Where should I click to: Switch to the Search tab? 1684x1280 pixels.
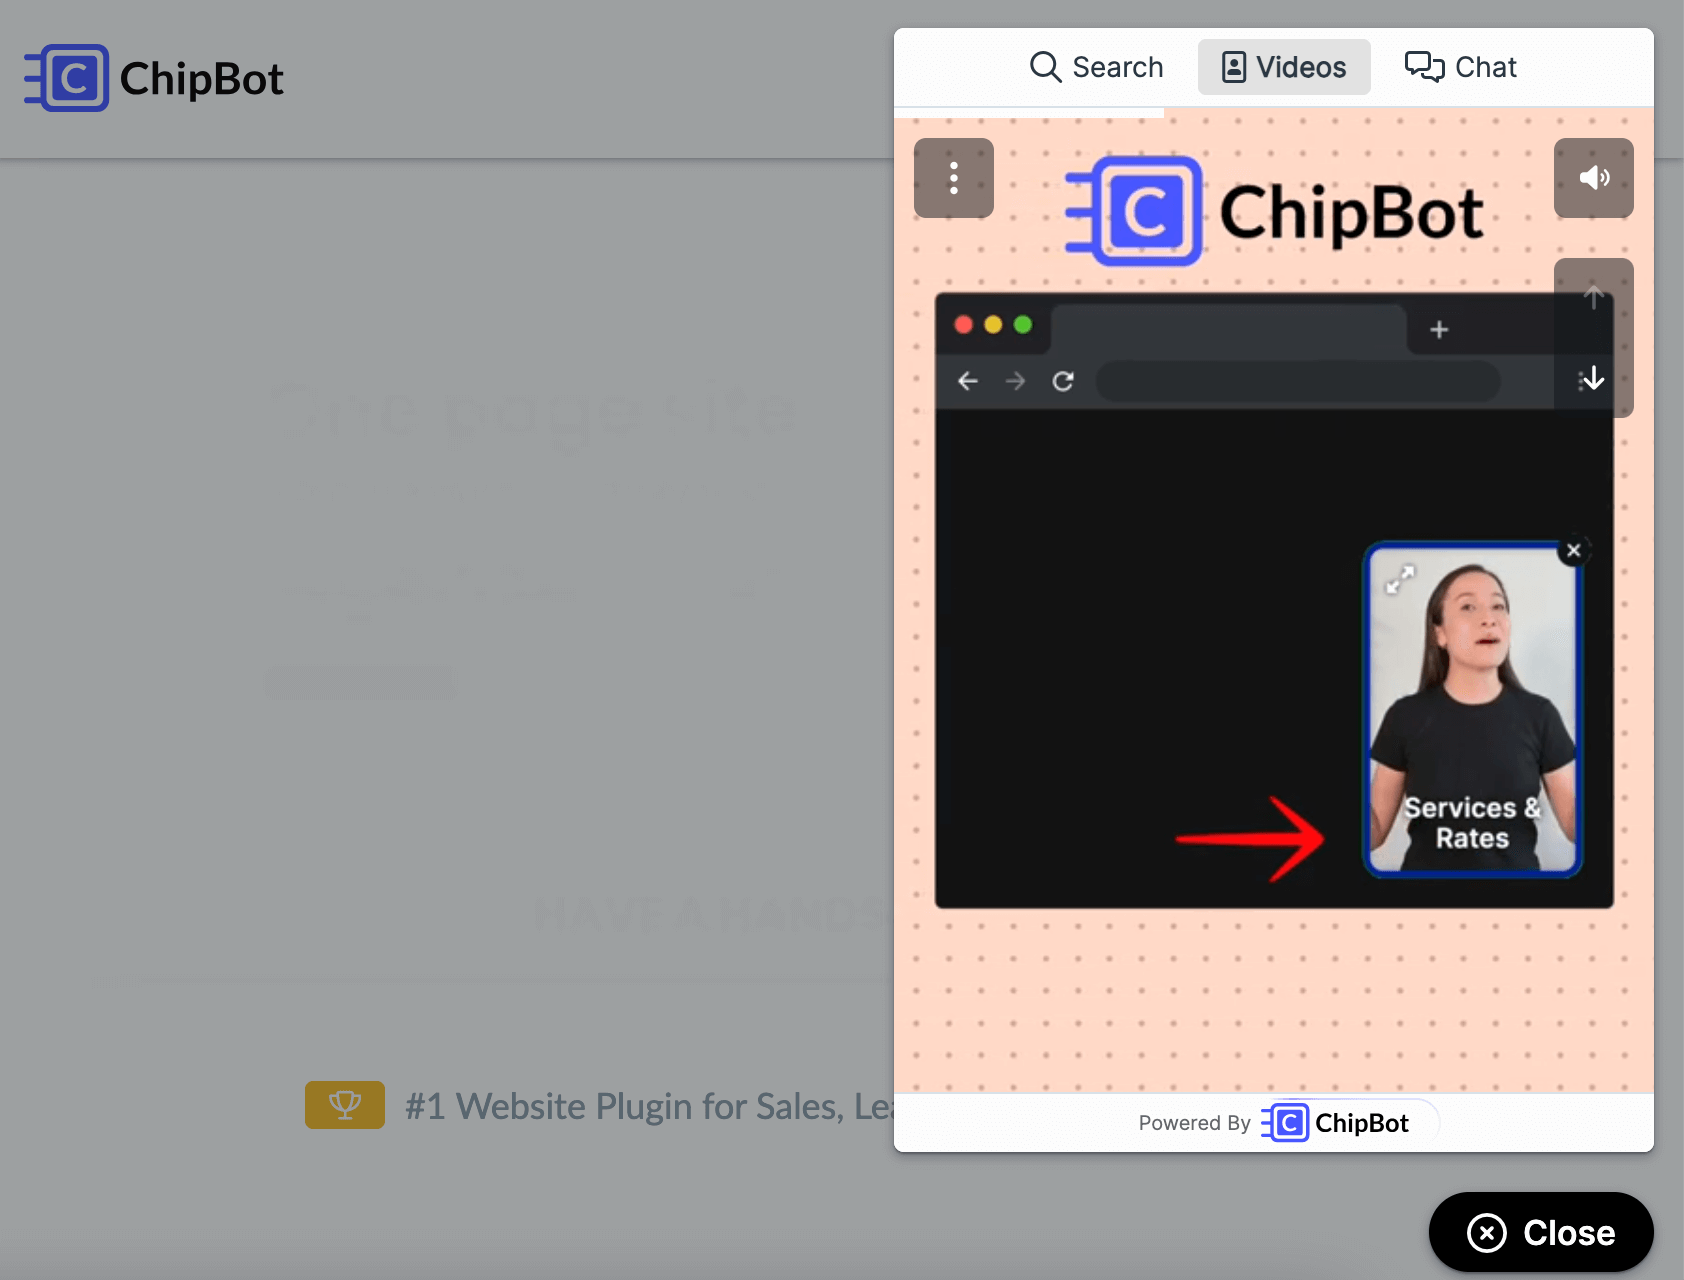click(1096, 67)
